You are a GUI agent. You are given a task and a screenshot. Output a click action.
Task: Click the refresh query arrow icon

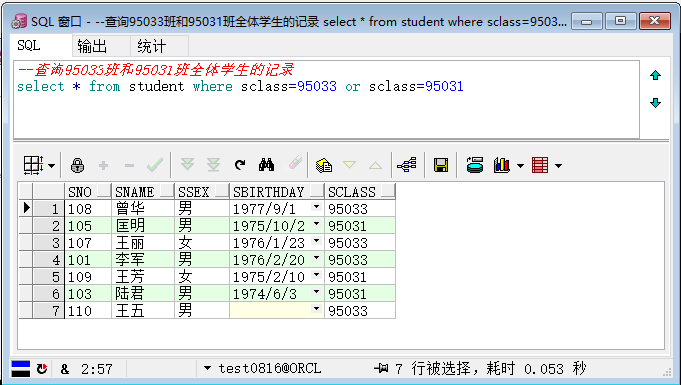240,165
